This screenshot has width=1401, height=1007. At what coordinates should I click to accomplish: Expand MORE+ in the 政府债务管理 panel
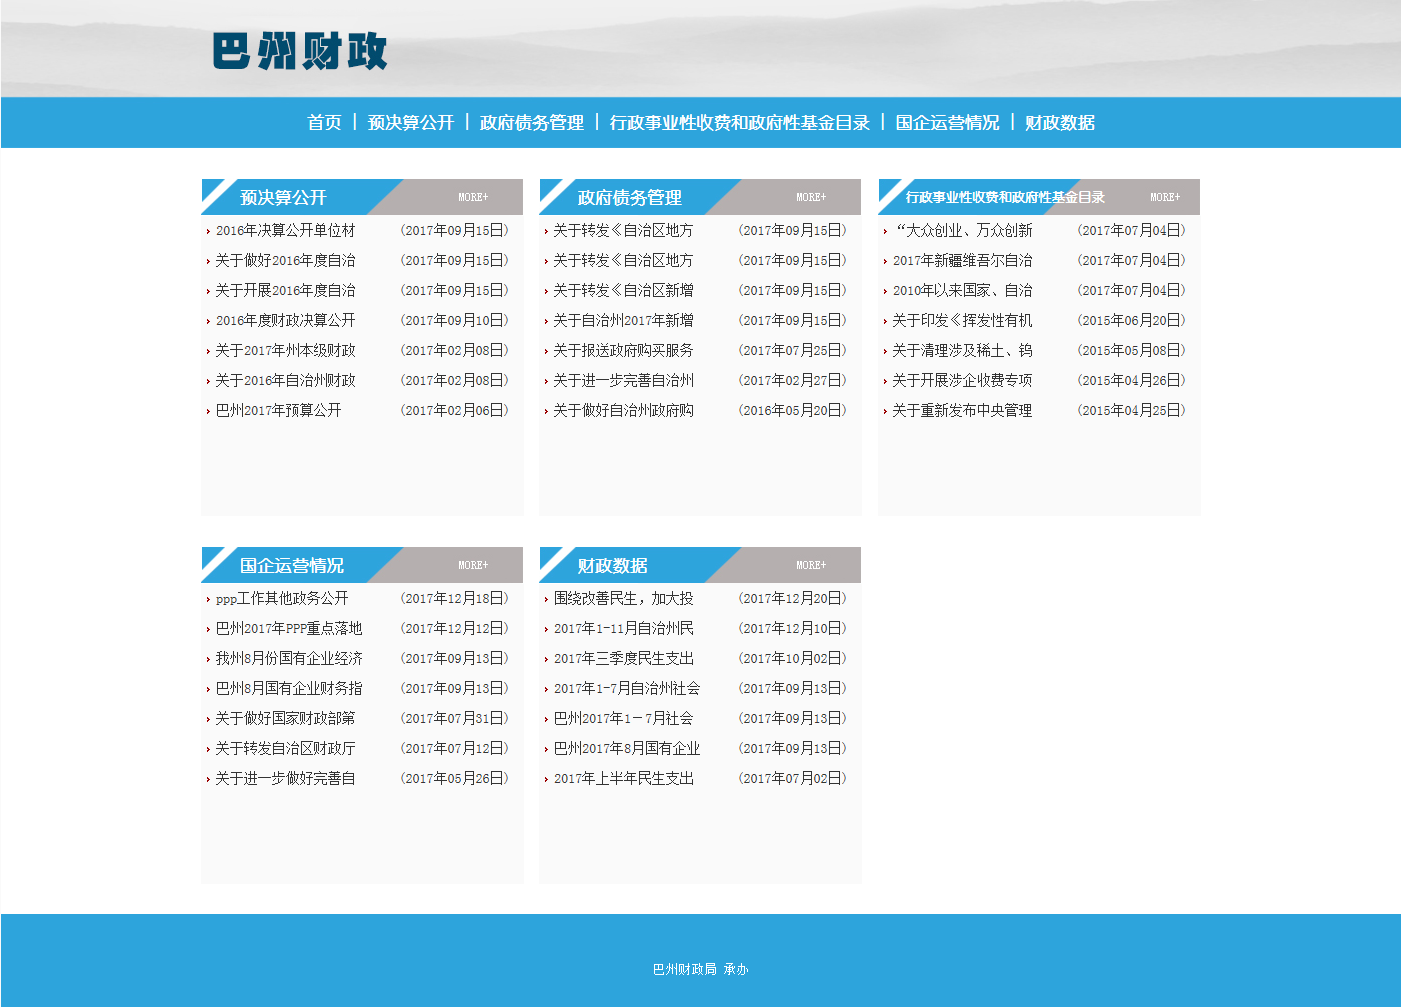coord(811,198)
